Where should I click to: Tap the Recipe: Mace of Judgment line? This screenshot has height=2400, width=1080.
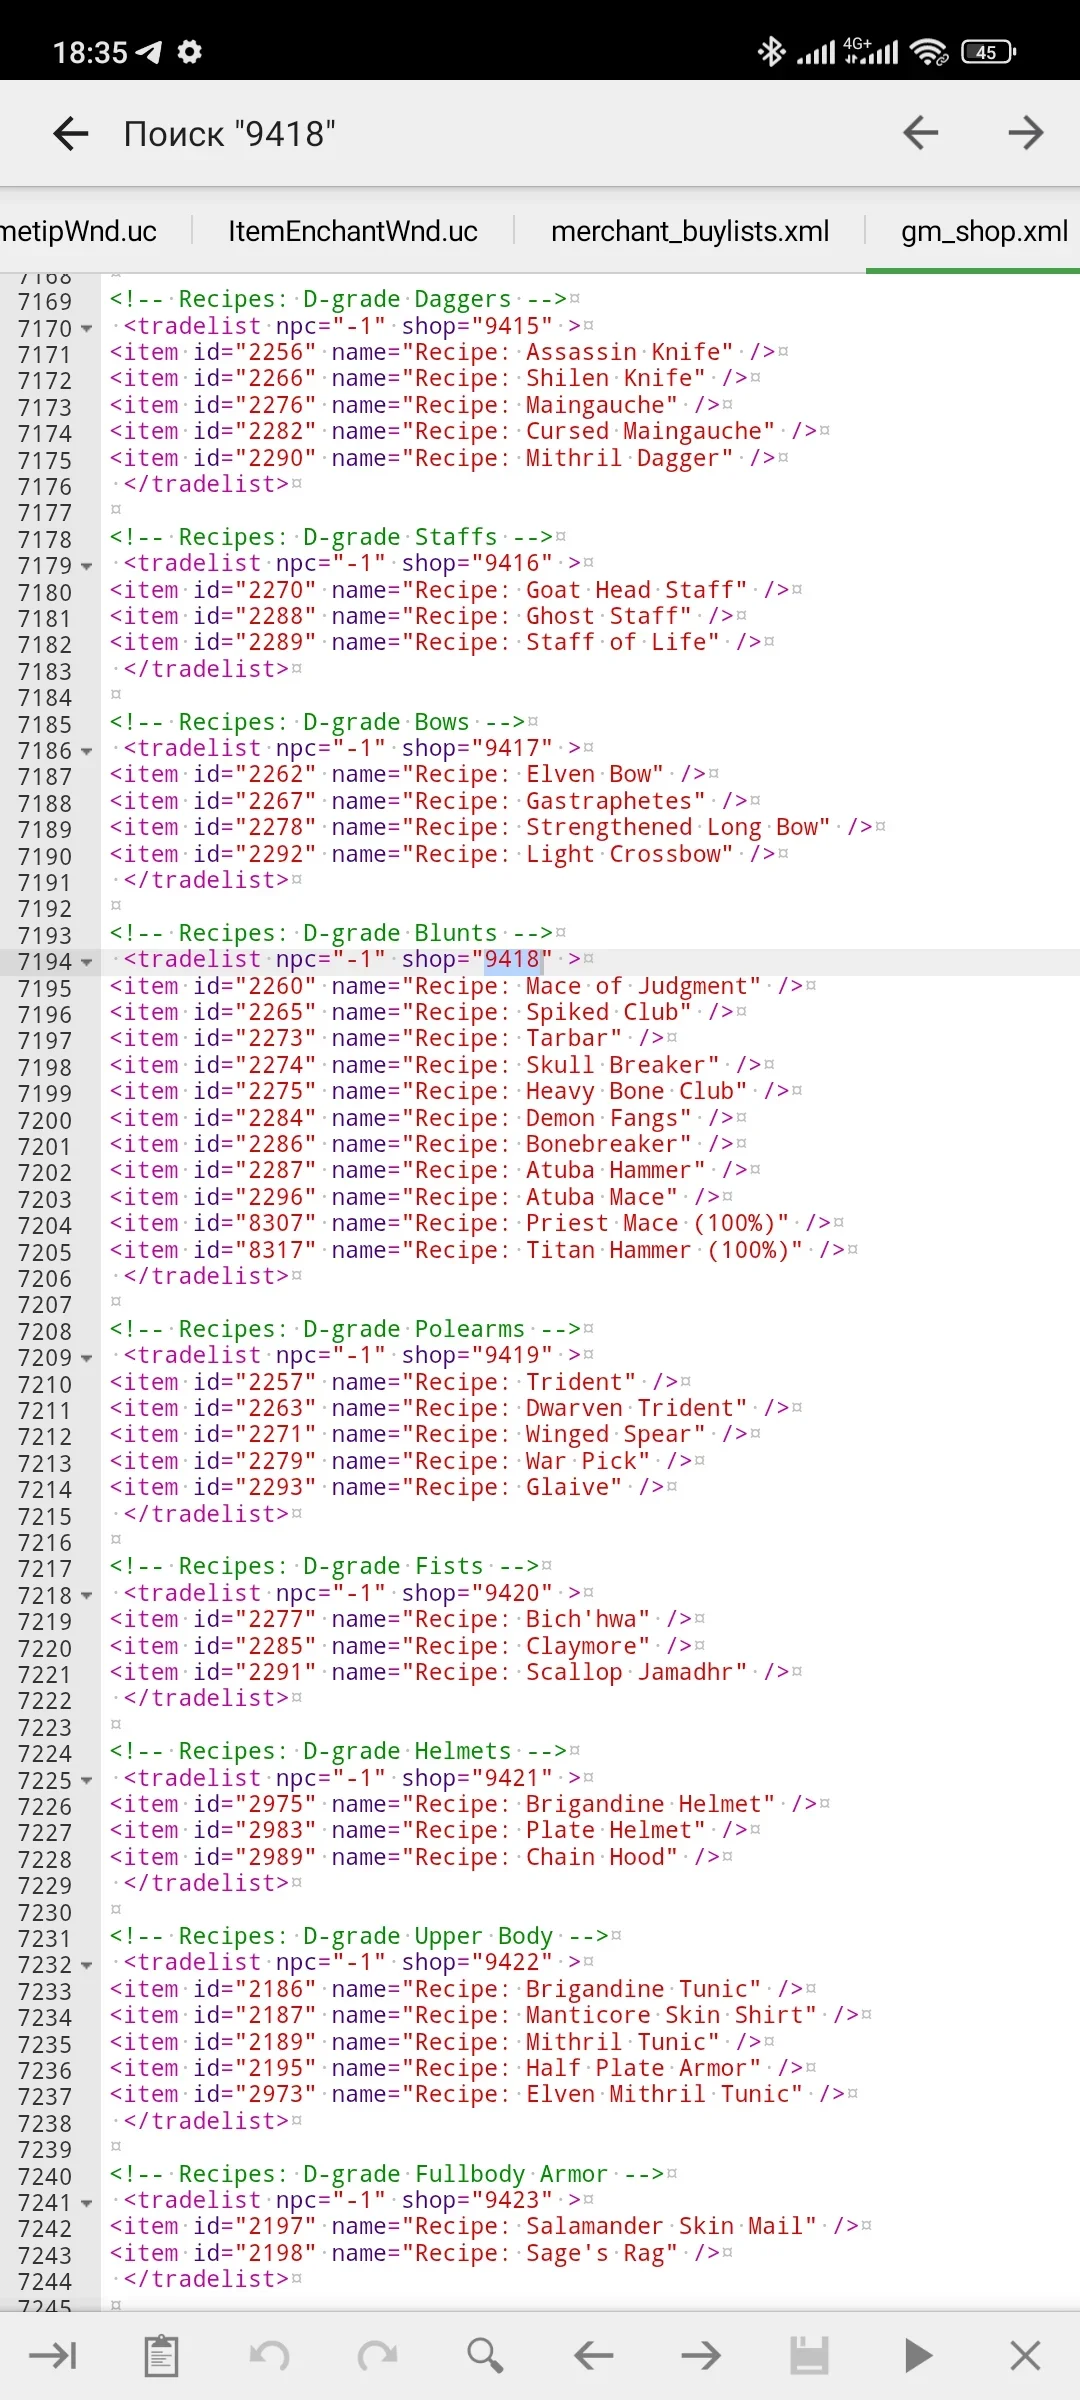point(463,986)
